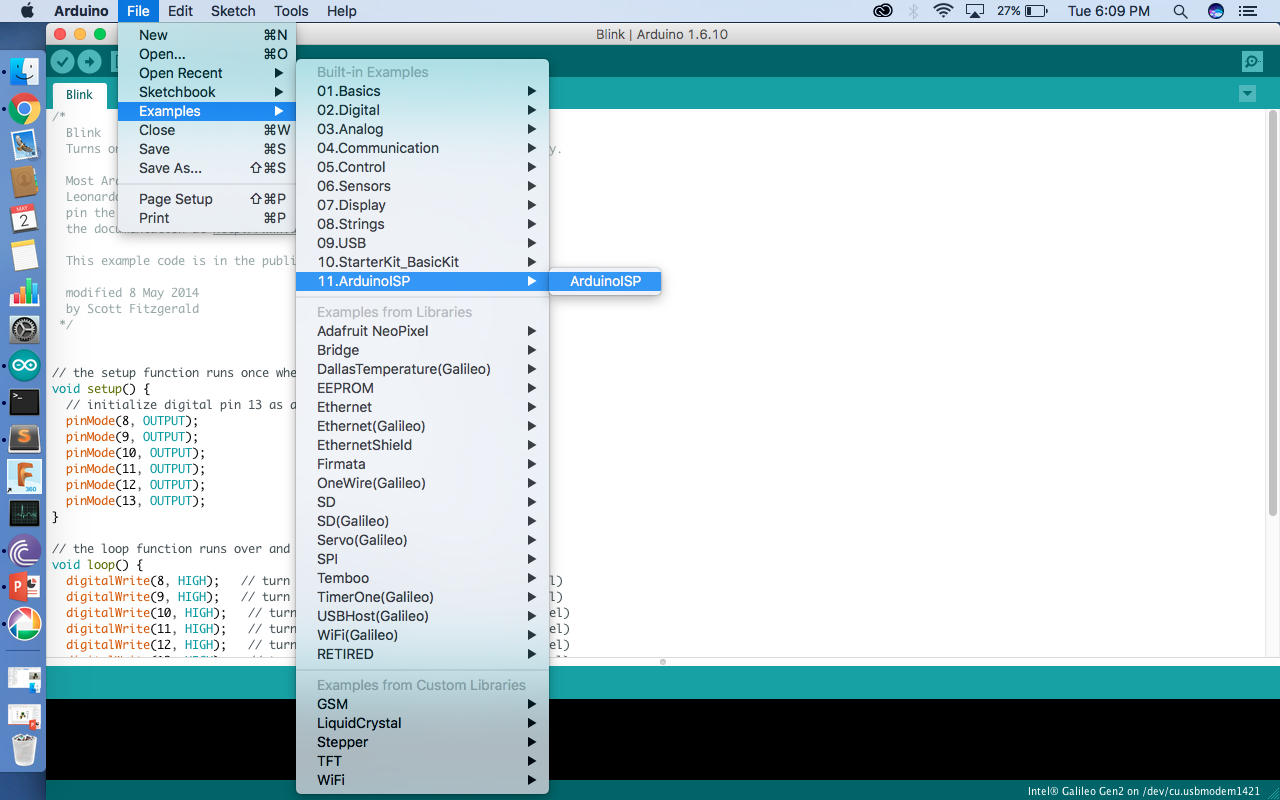The height and width of the screenshot is (800, 1280).
Task: Expand the SPI library examples
Action: tap(422, 559)
